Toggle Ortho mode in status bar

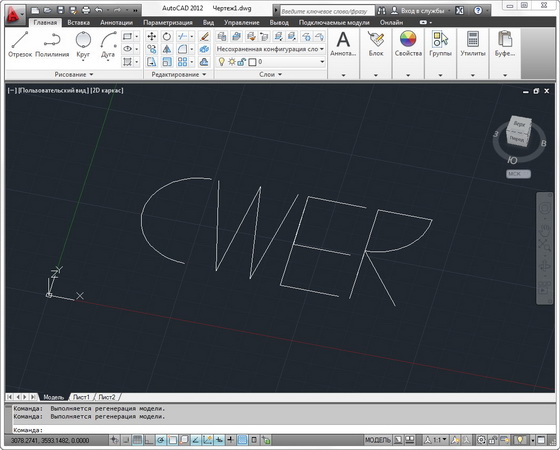pos(149,440)
